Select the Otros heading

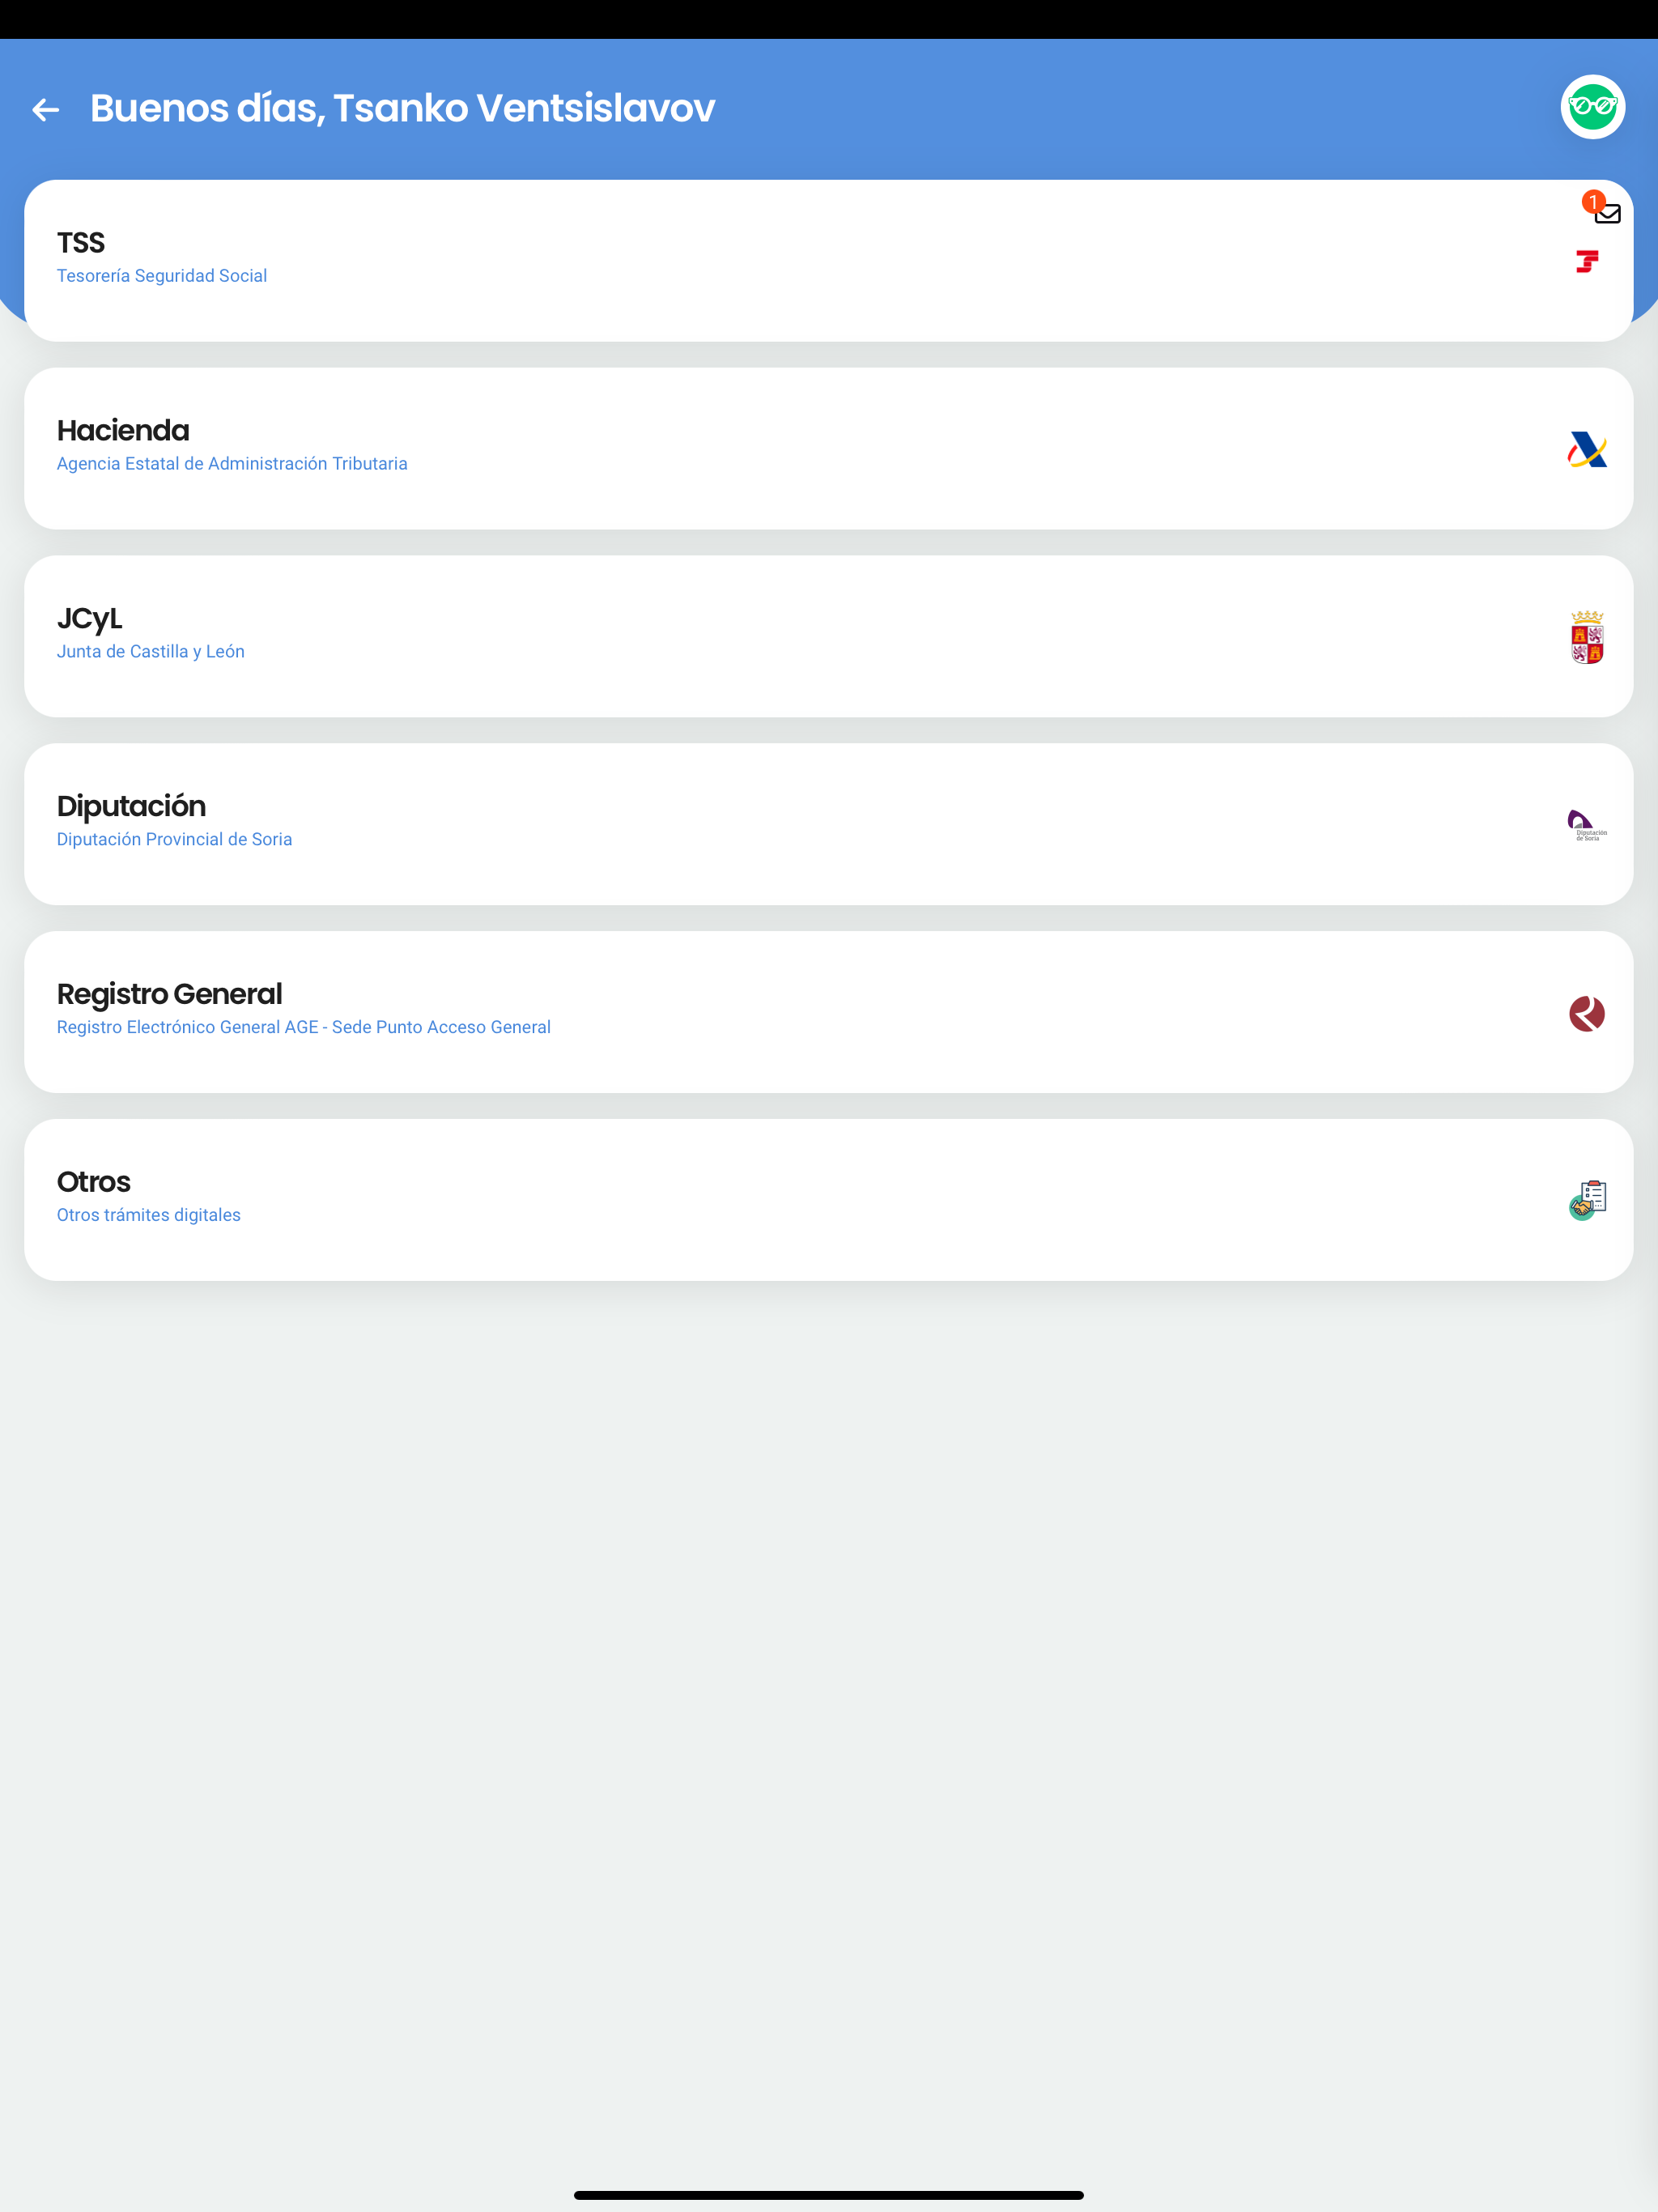tap(94, 1182)
